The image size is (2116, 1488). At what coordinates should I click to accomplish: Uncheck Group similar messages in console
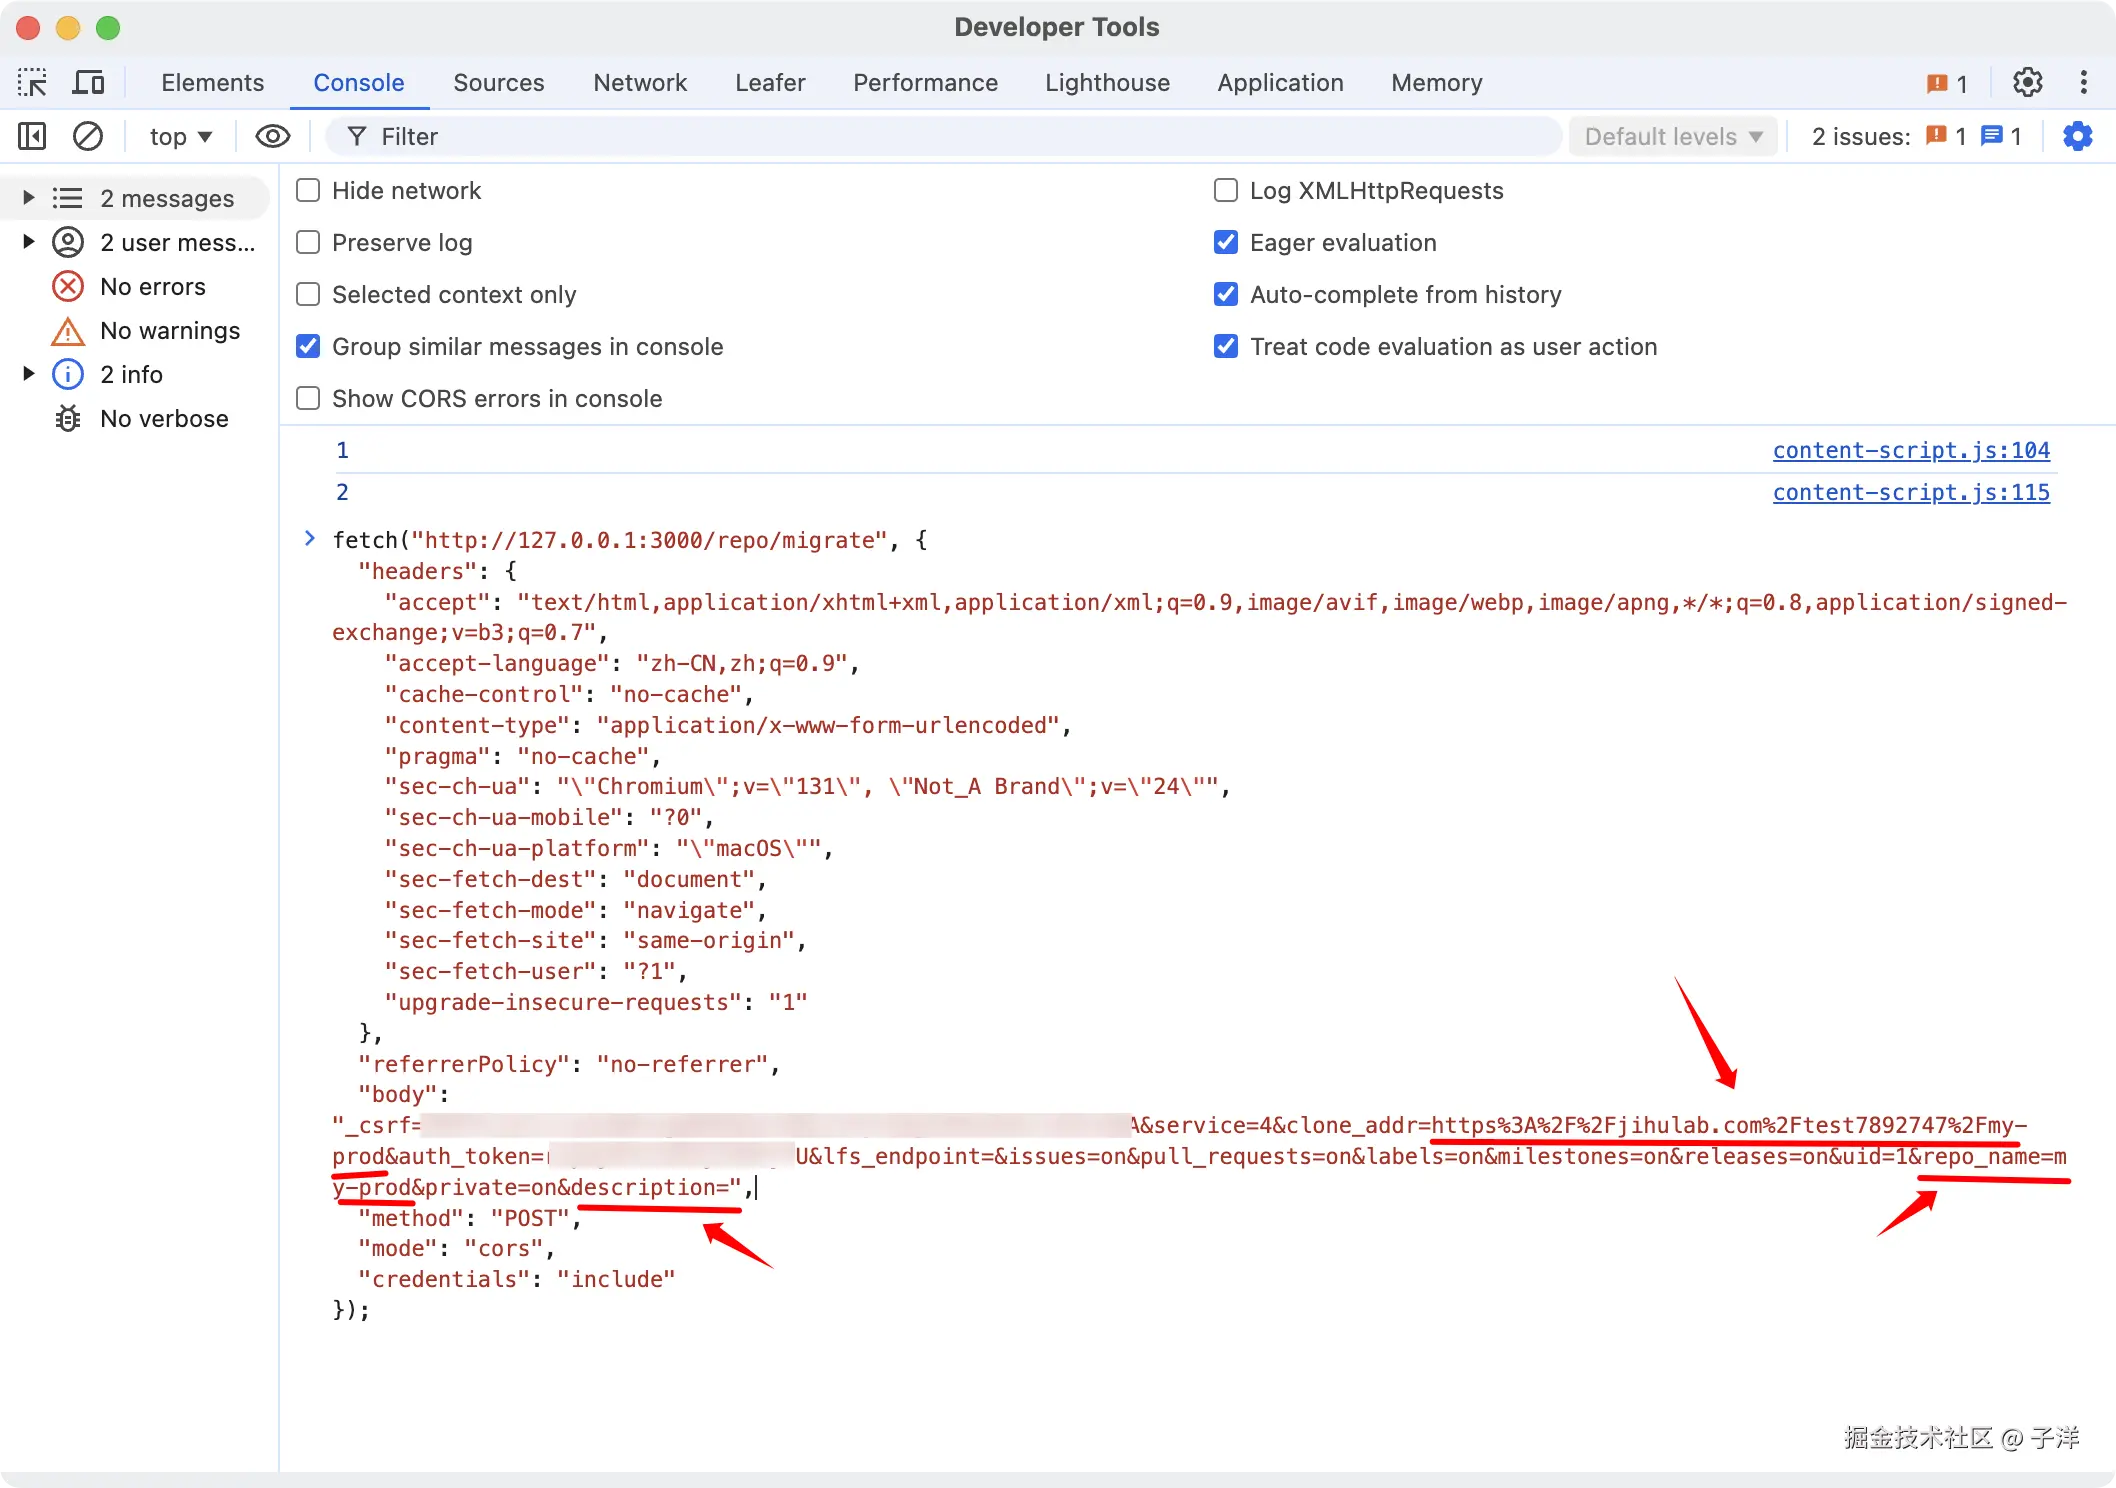[x=308, y=347]
